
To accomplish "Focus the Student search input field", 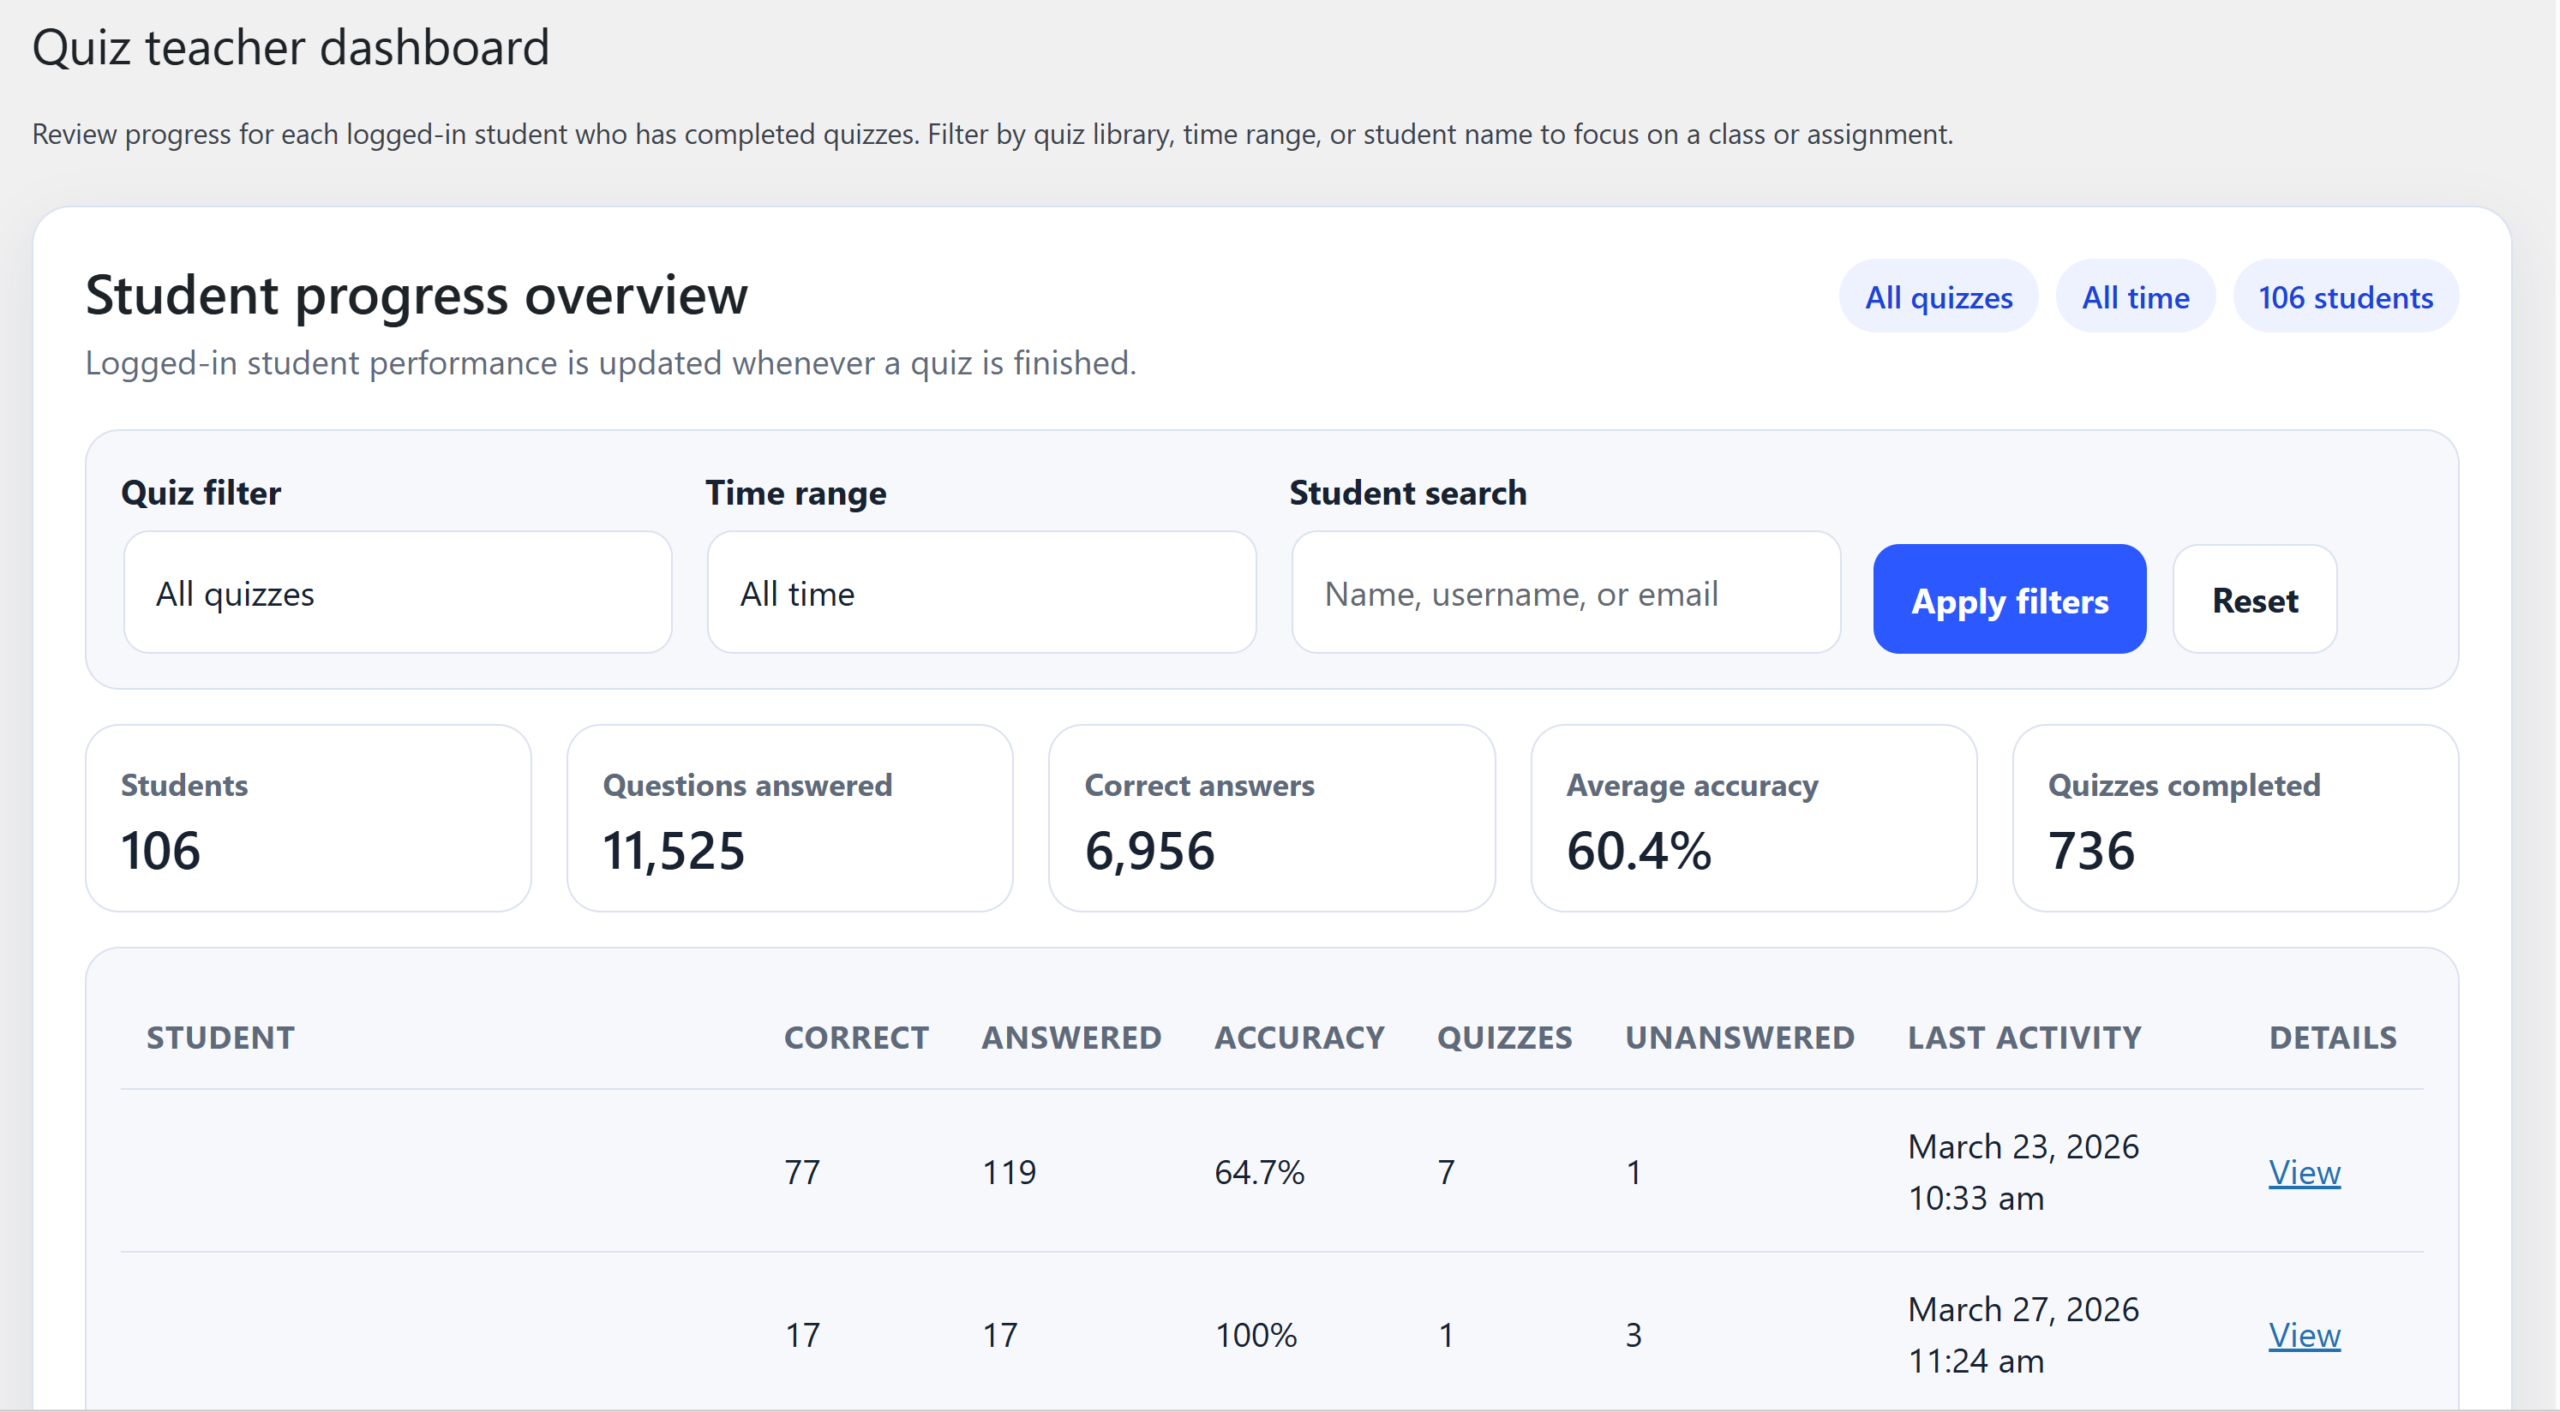I will pos(1565,593).
